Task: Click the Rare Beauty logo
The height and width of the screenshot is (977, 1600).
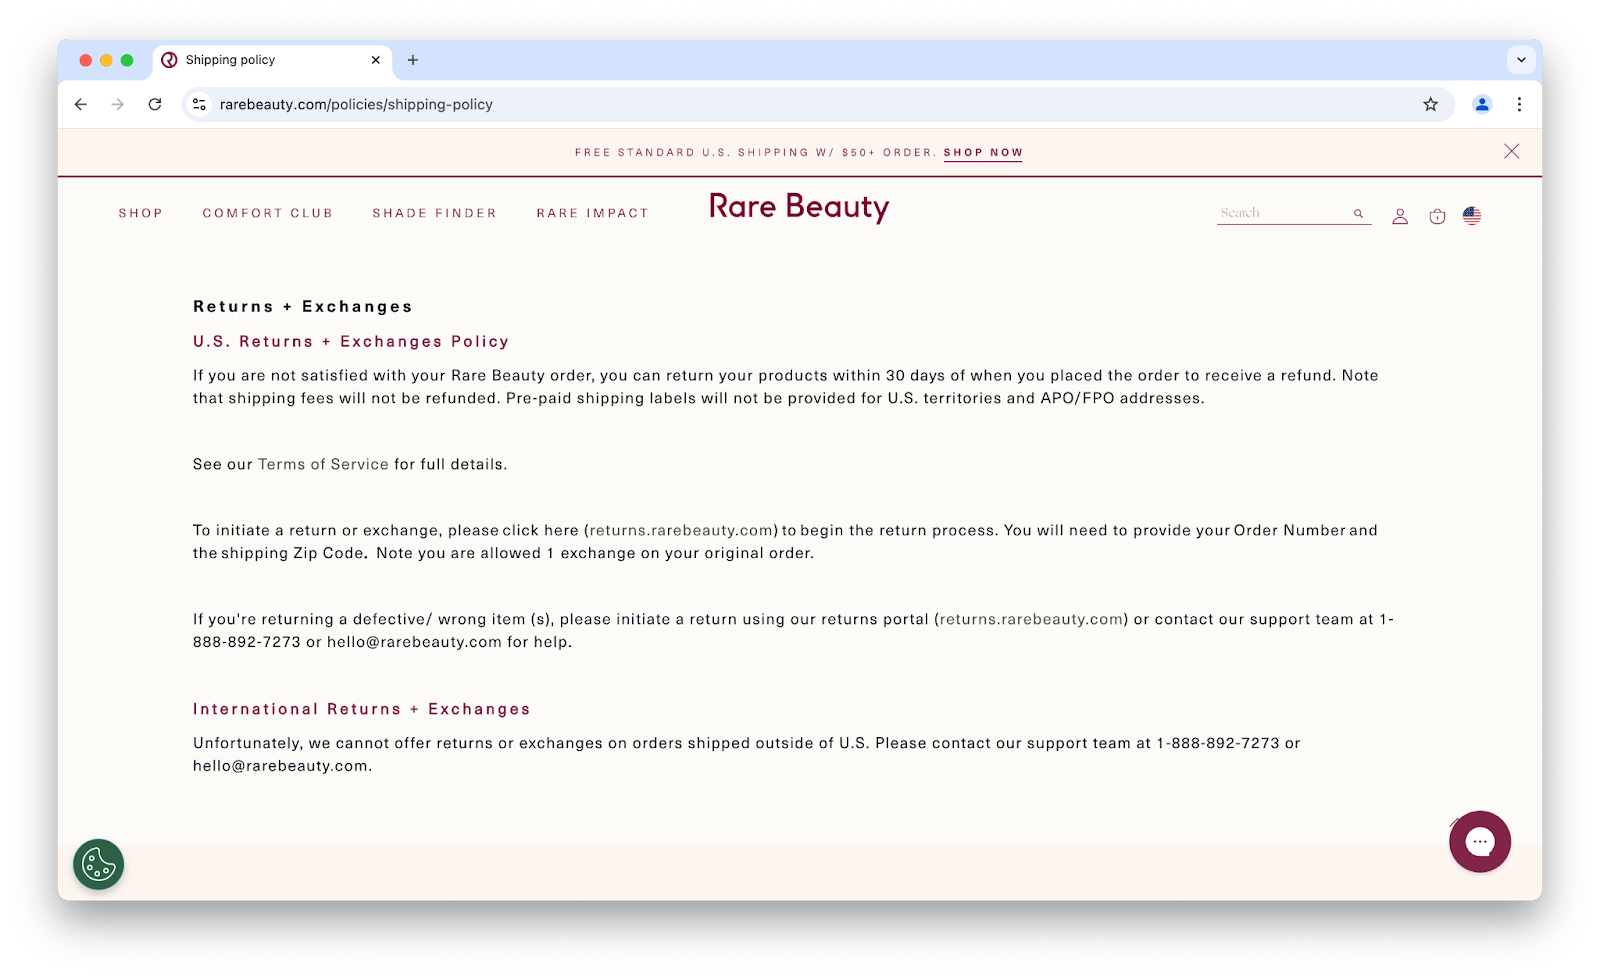Action: (799, 207)
